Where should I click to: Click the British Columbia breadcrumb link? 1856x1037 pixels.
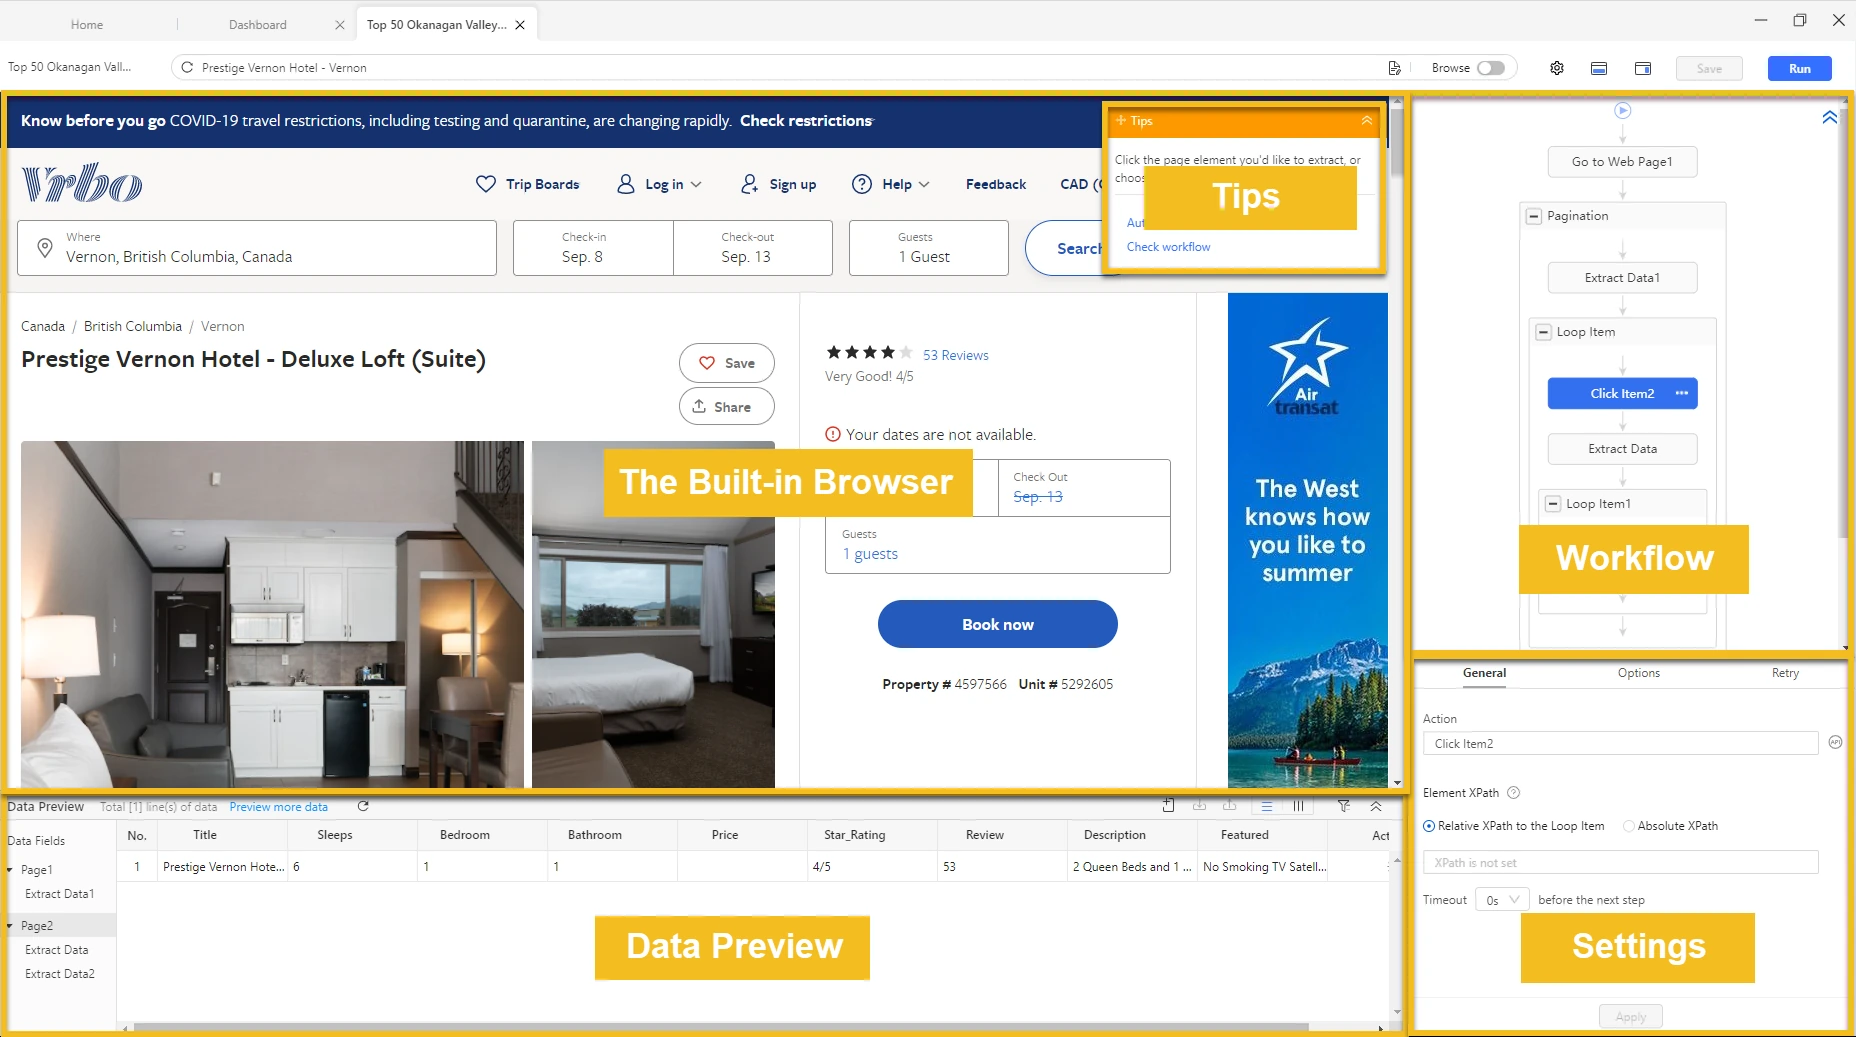pyautogui.click(x=133, y=326)
